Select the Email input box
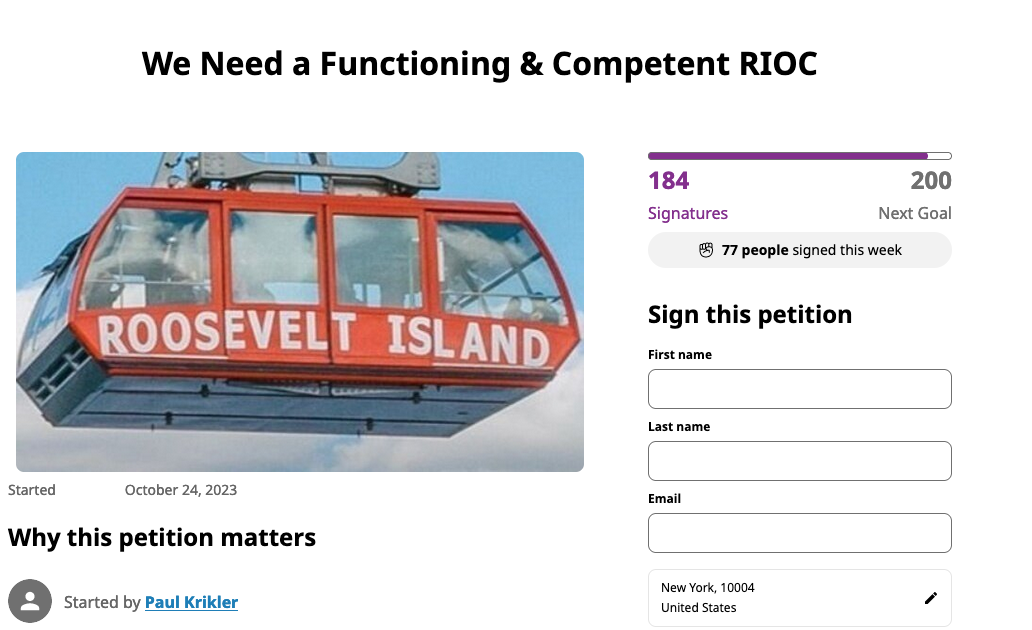This screenshot has height=630, width=1032. pos(799,533)
